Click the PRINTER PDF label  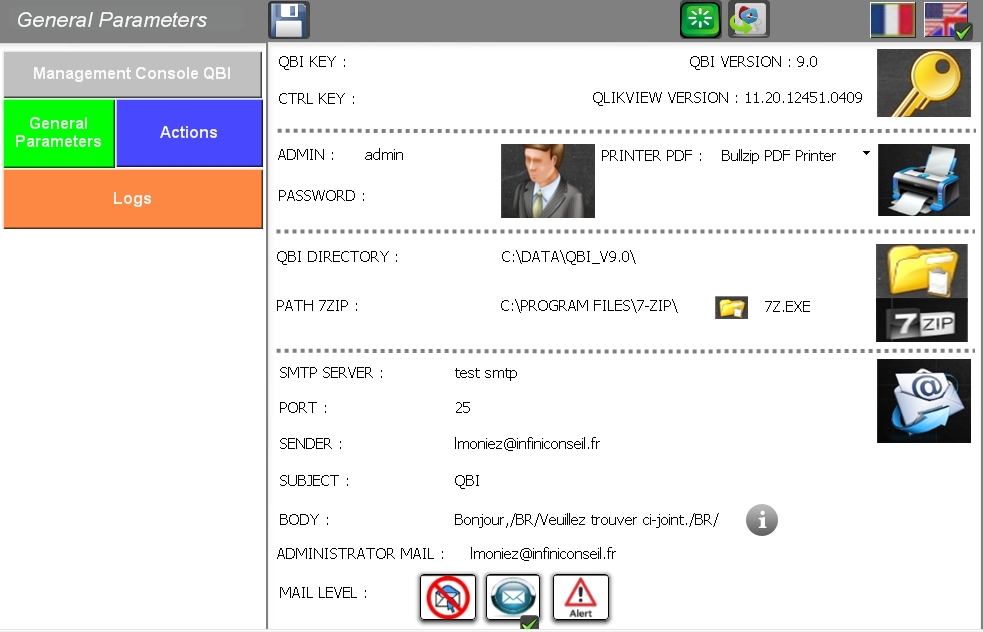[x=651, y=155]
